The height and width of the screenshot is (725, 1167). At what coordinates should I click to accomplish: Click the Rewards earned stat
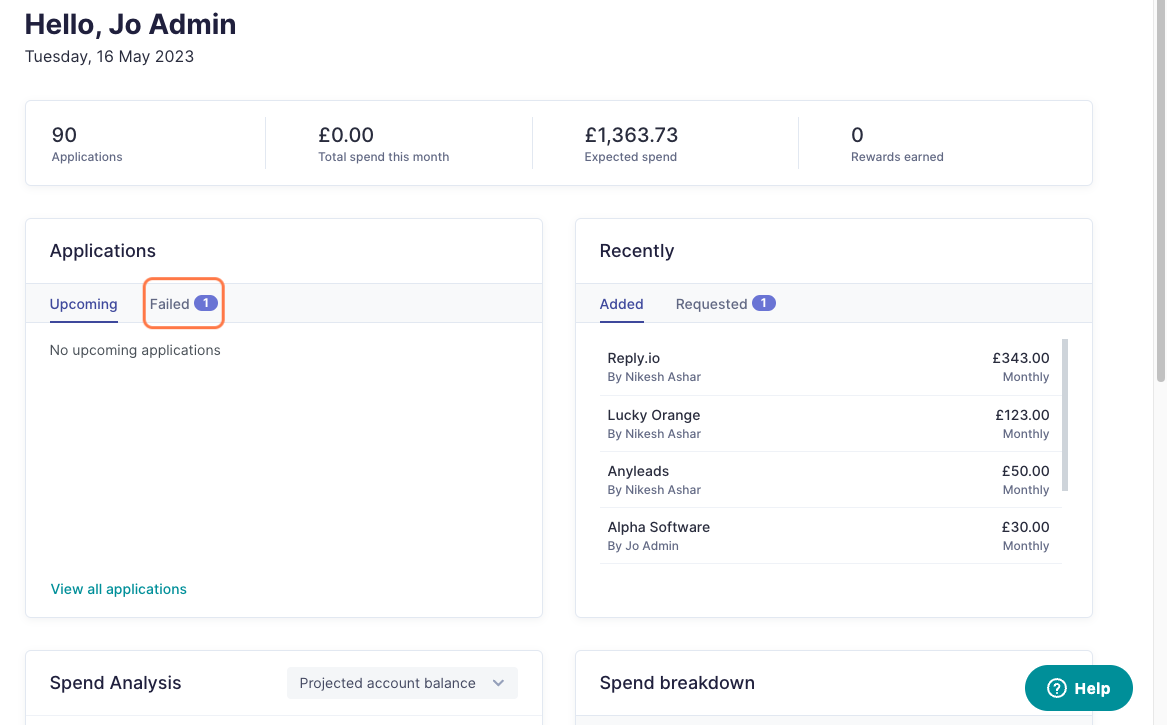tap(897, 144)
